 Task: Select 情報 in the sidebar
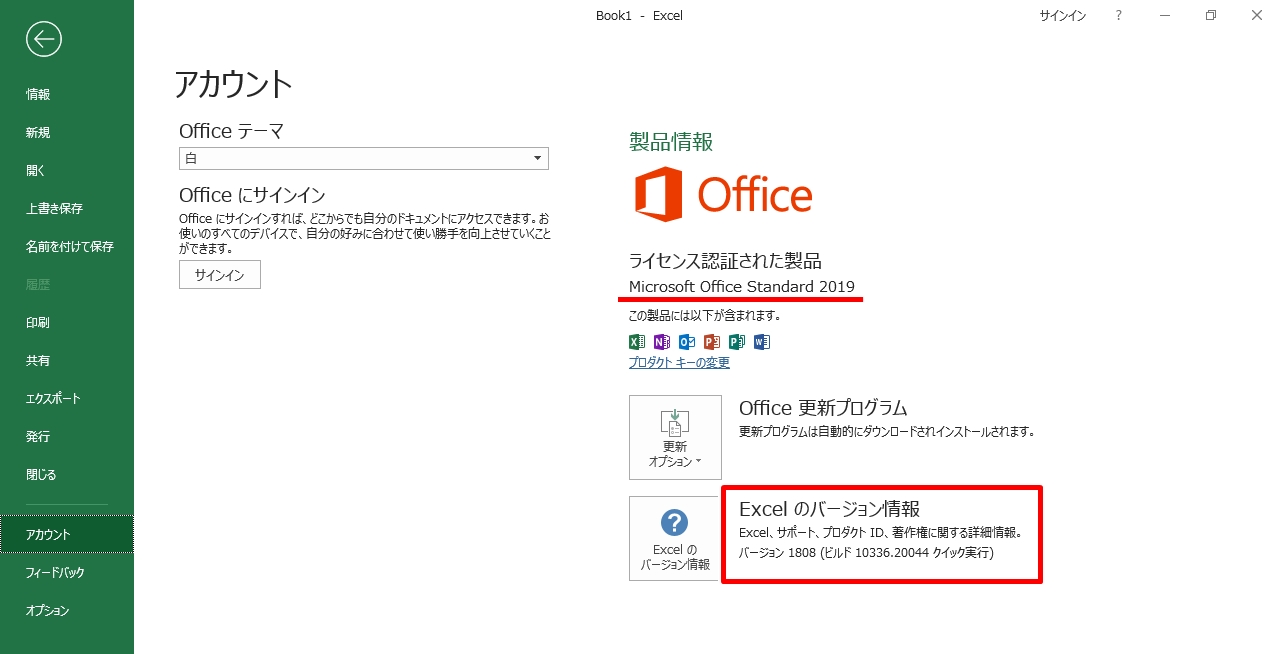[36, 94]
